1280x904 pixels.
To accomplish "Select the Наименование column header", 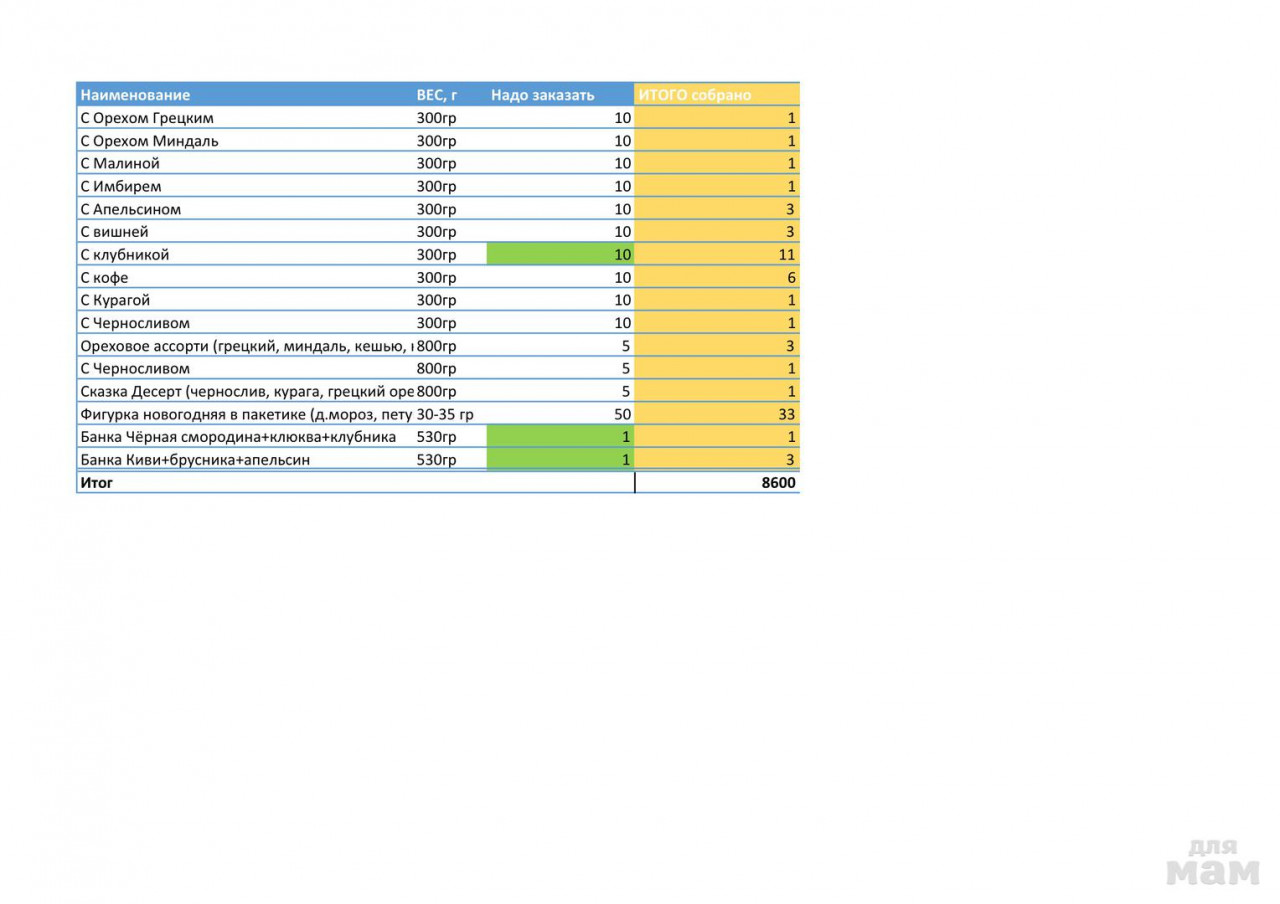I will (135, 95).
